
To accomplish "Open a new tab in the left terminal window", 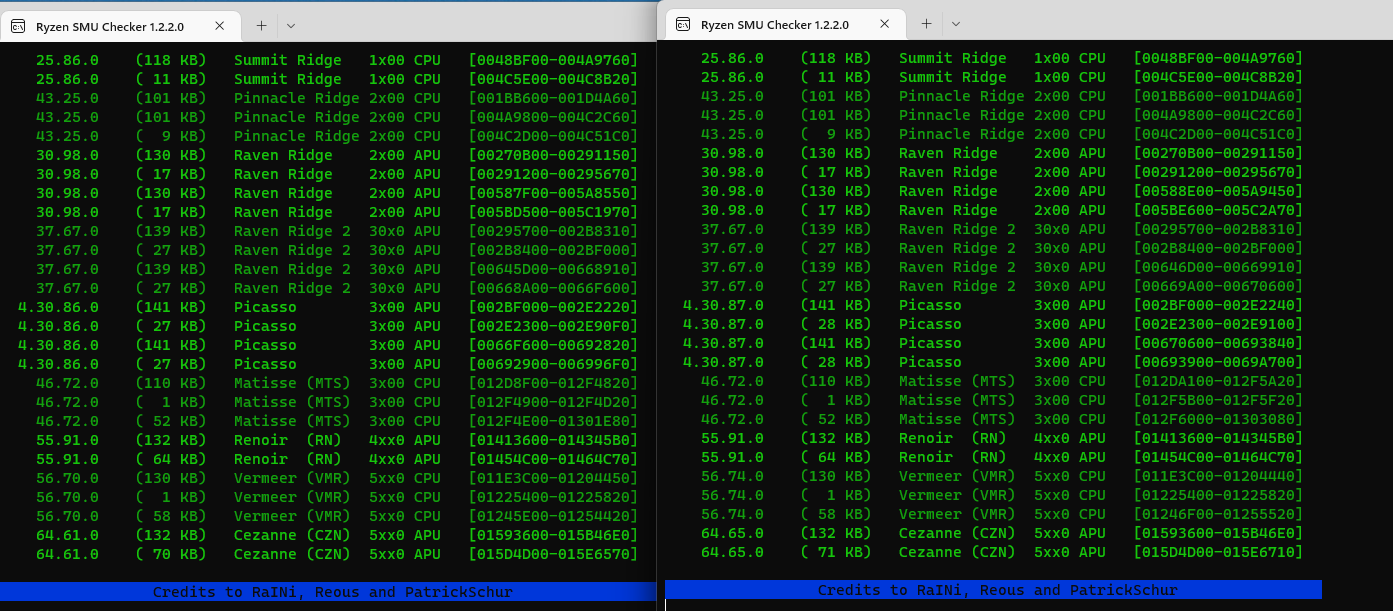I will [261, 26].
